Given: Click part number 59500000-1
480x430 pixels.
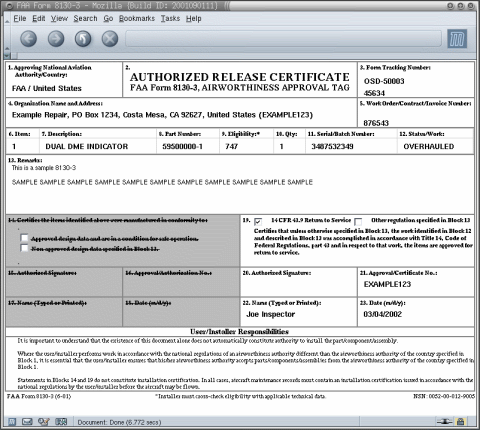Looking at the screenshot, I should click(182, 146).
